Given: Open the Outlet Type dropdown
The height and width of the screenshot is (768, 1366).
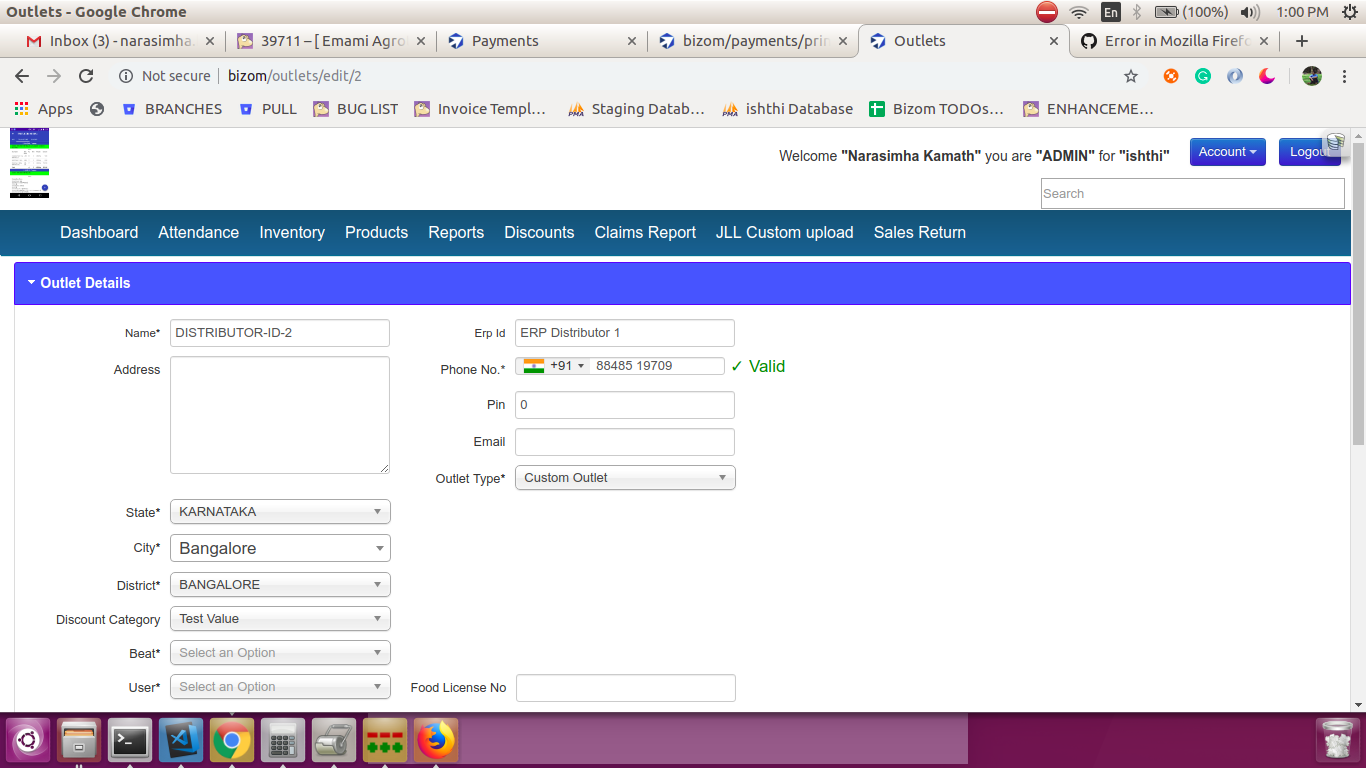Looking at the screenshot, I should pos(625,478).
